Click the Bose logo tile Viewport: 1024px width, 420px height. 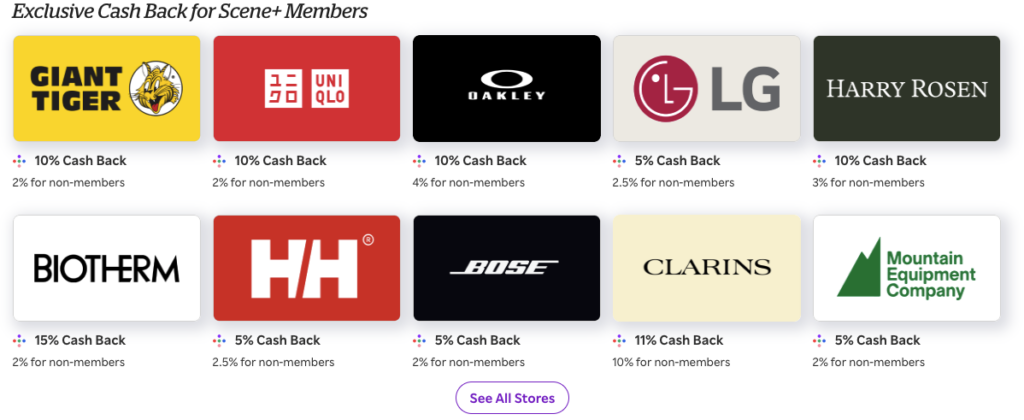tap(506, 267)
